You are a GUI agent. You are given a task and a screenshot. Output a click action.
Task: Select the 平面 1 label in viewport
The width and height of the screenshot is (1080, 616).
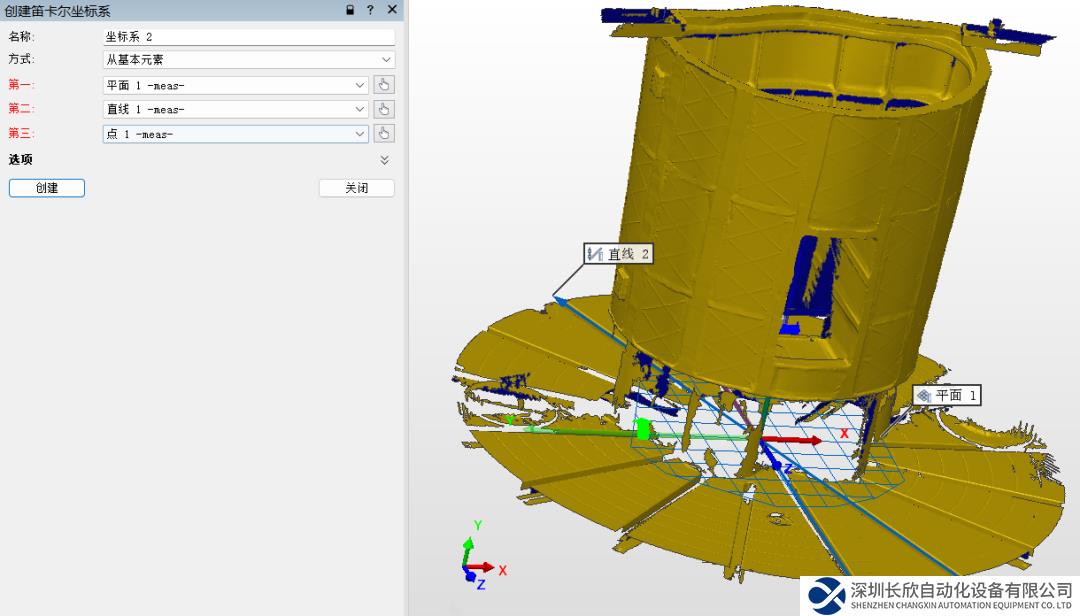click(947, 395)
